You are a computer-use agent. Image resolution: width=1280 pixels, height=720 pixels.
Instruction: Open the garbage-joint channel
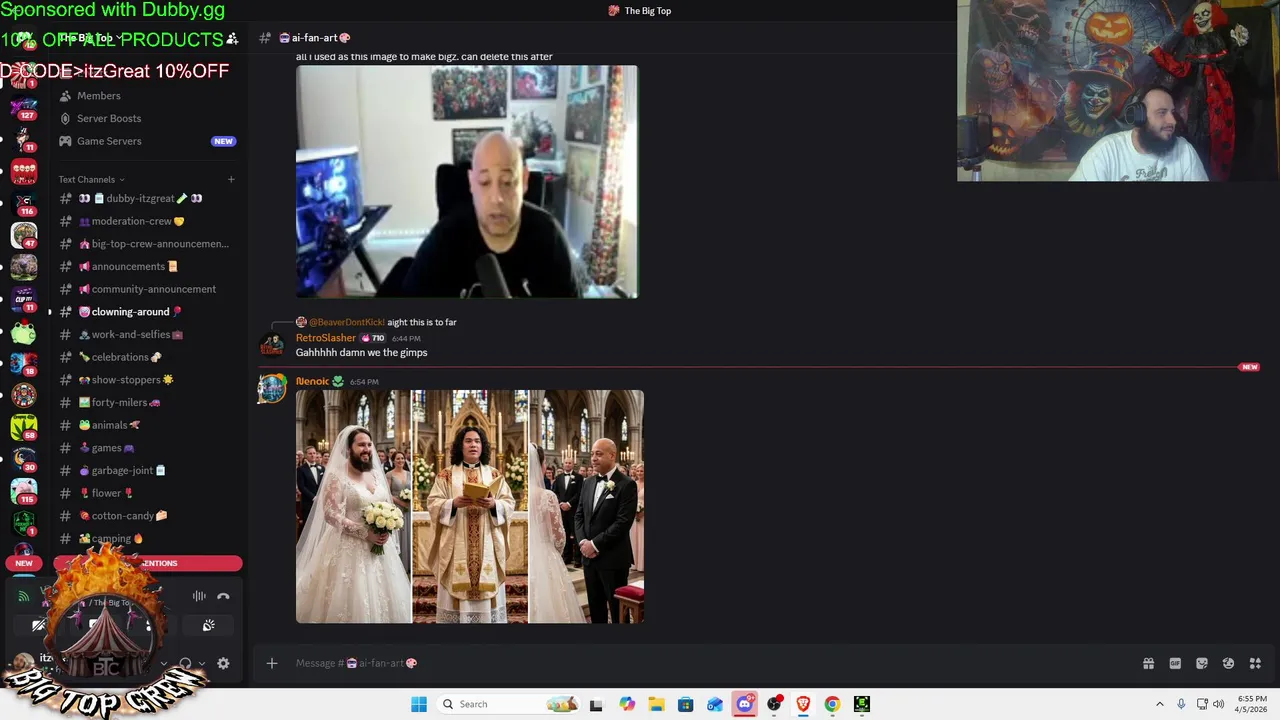click(148, 470)
